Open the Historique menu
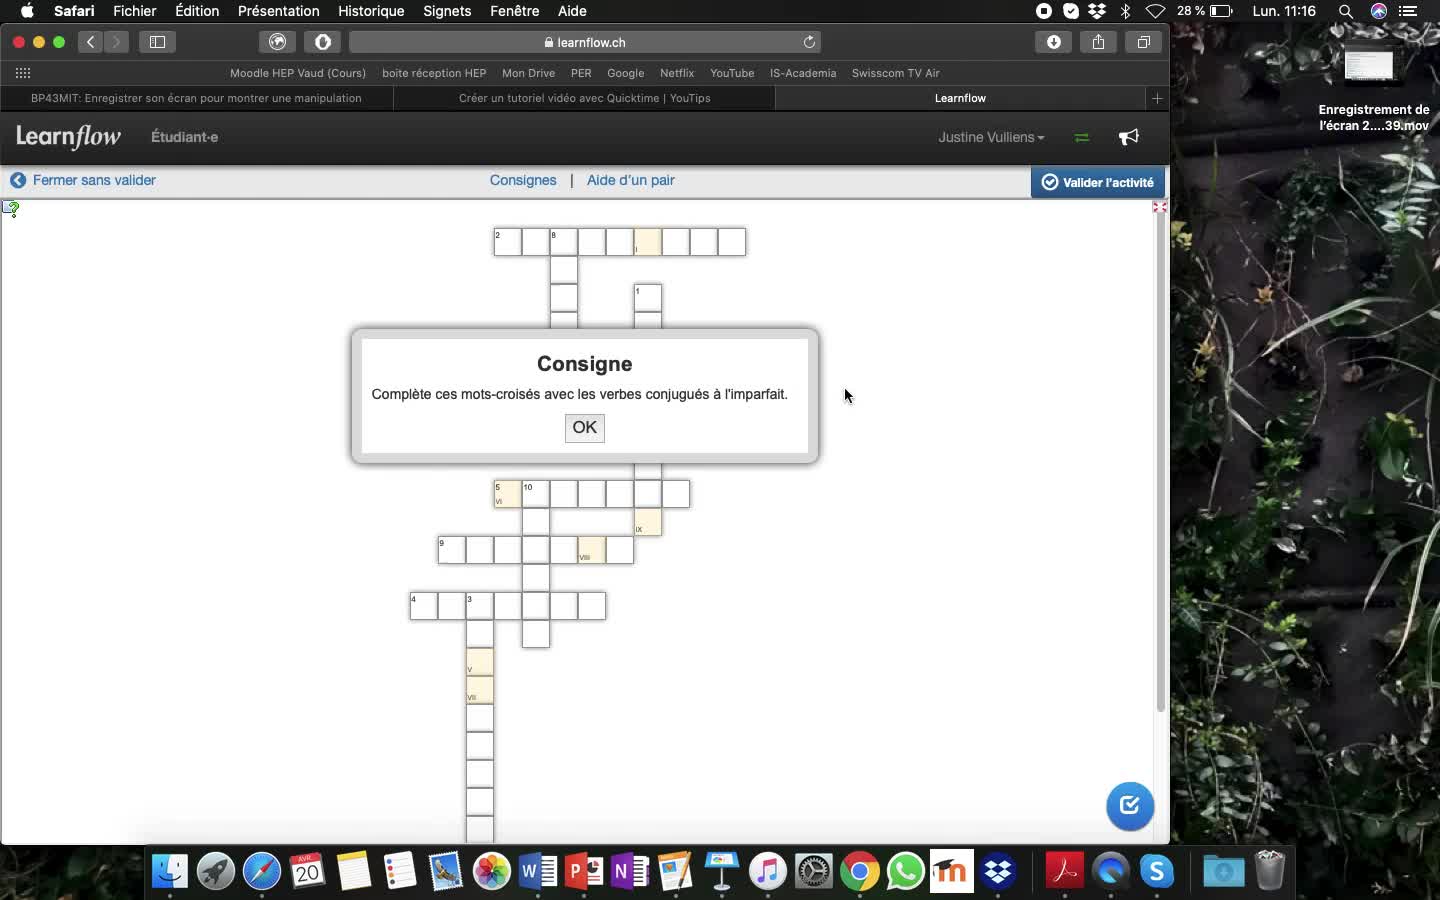The image size is (1440, 900). [370, 11]
